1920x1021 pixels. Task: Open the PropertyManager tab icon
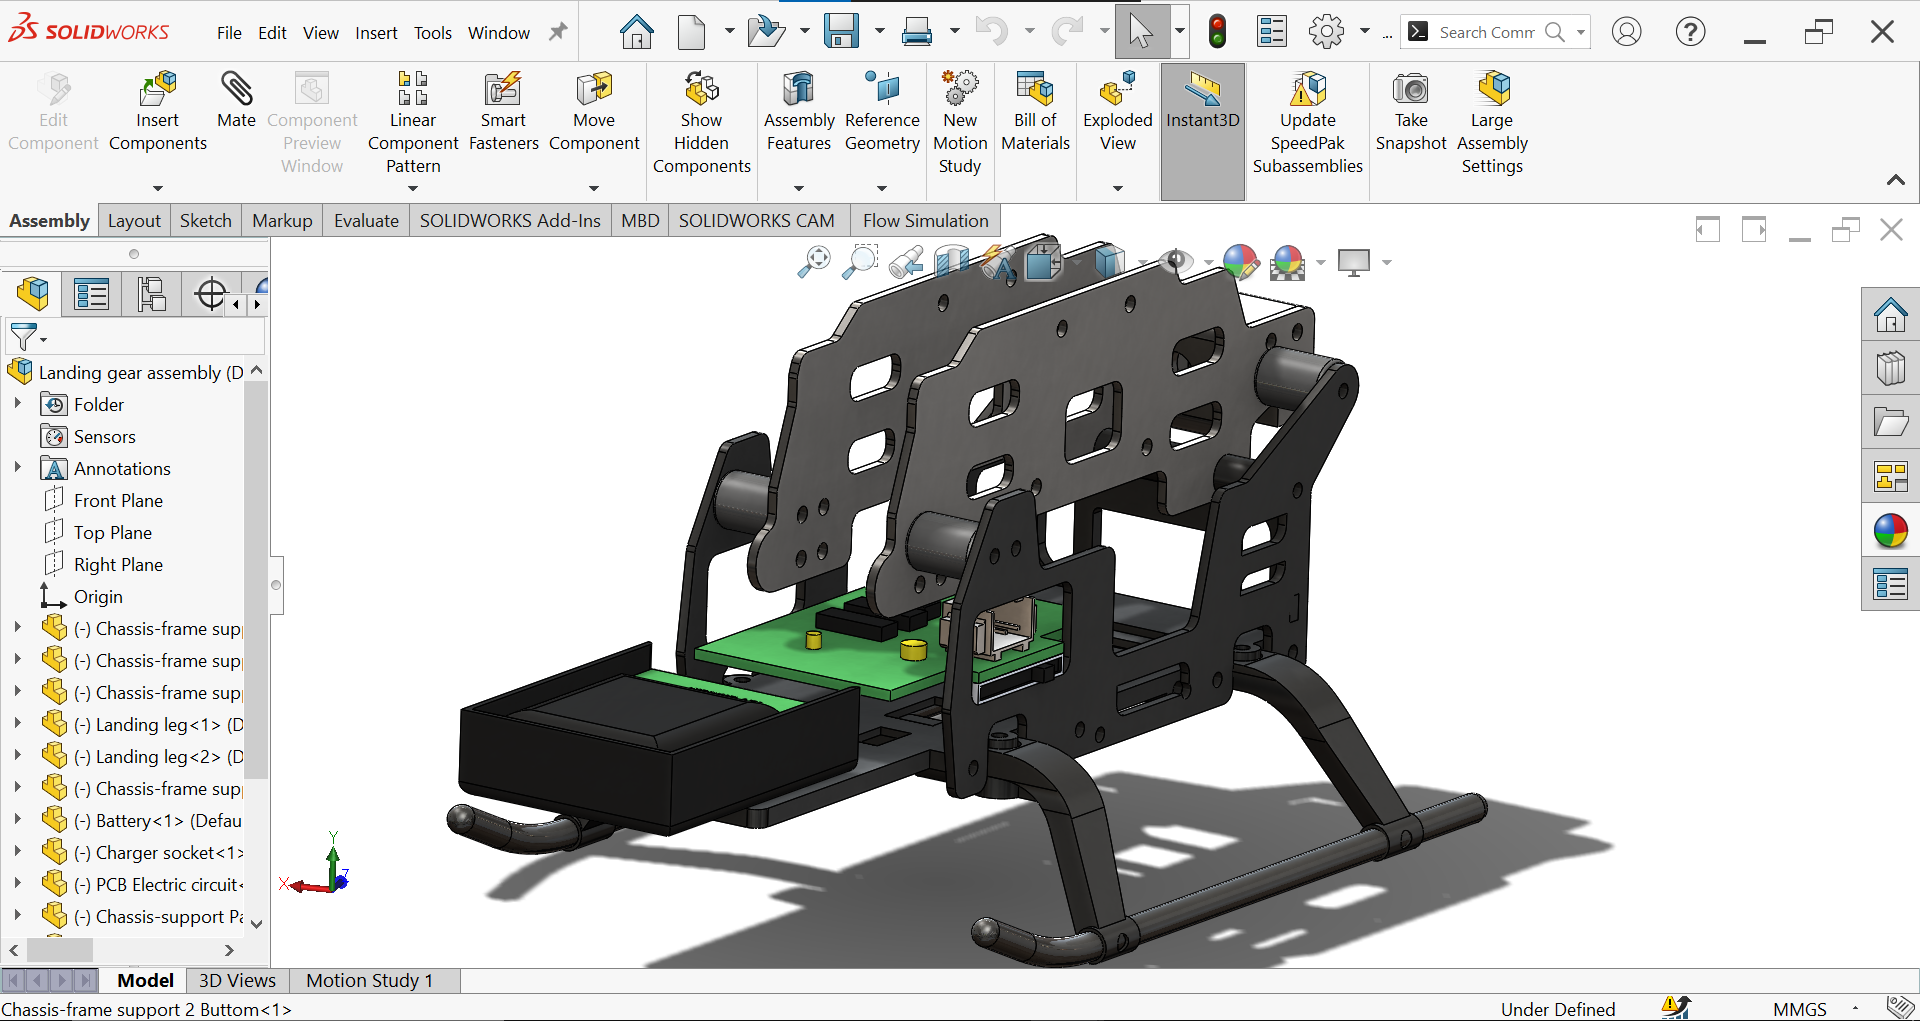91,294
